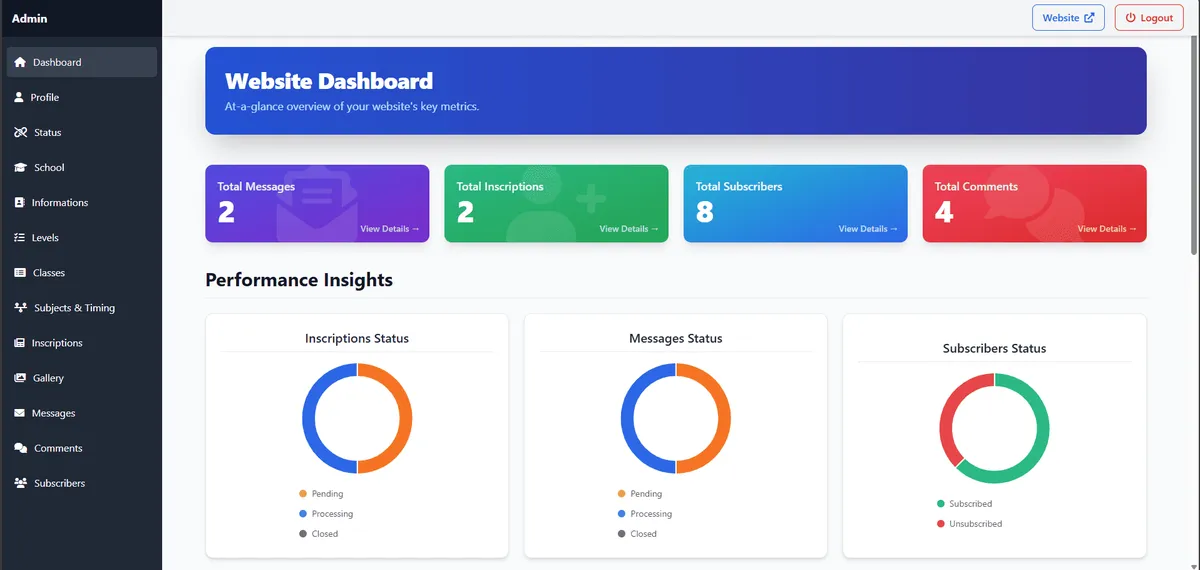The width and height of the screenshot is (1200, 570).
Task: Open the Subjects & Timing menu item
Action: click(74, 308)
